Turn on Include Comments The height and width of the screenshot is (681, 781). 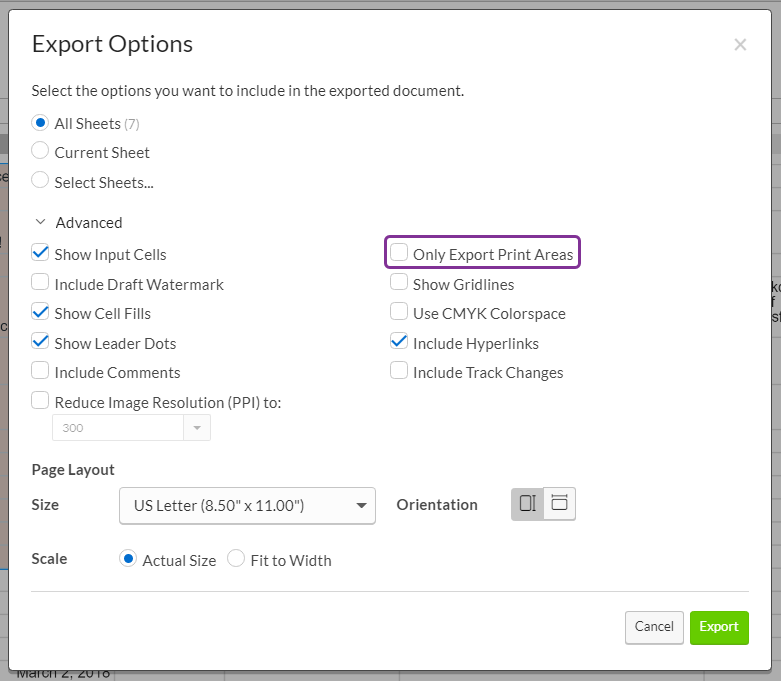[x=40, y=371]
